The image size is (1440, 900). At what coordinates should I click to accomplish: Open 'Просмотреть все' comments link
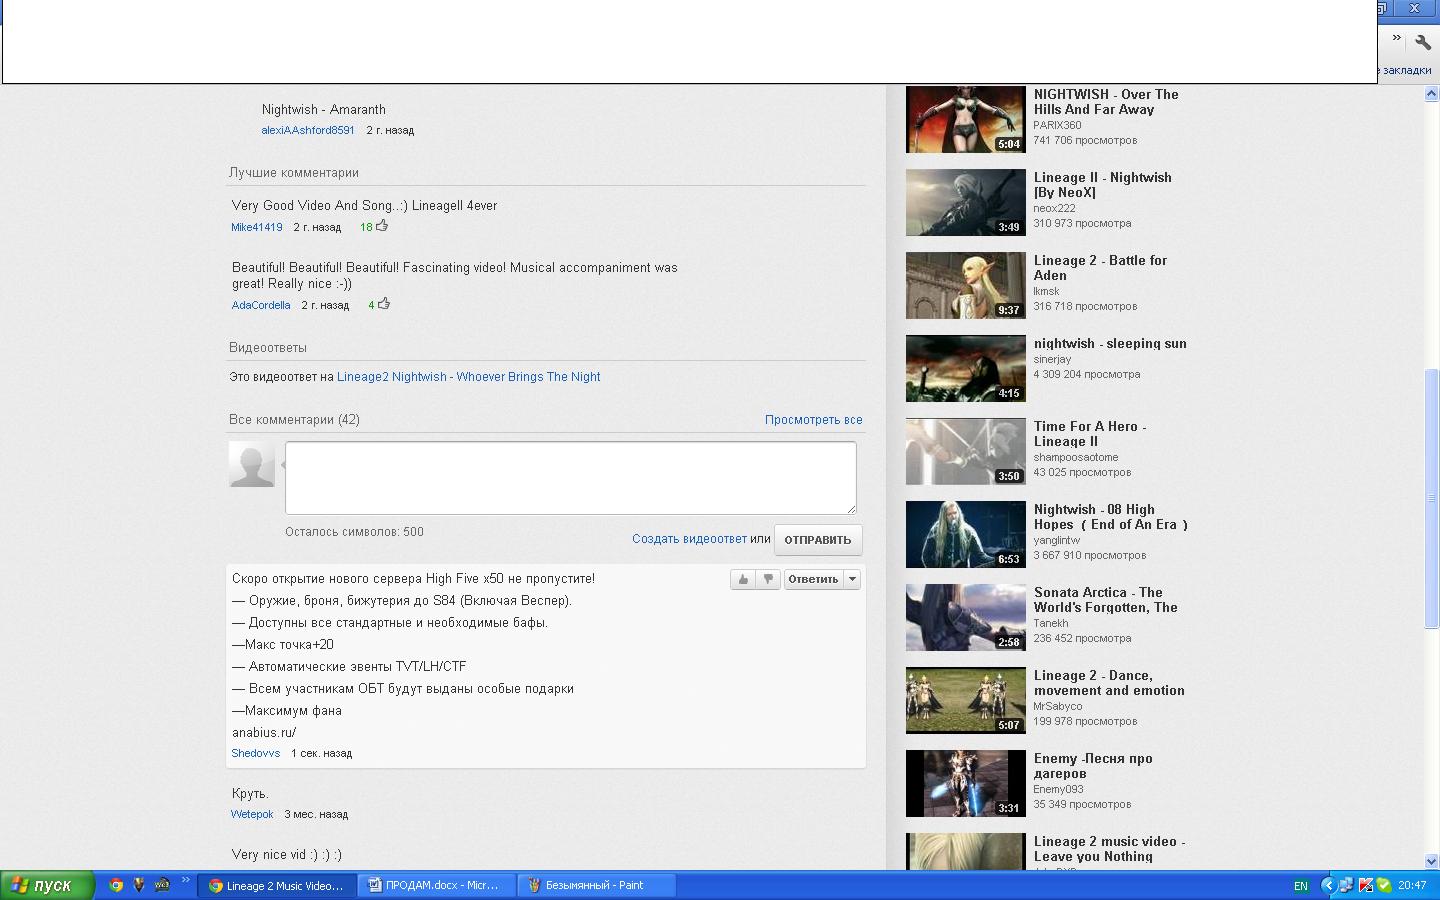tap(813, 420)
